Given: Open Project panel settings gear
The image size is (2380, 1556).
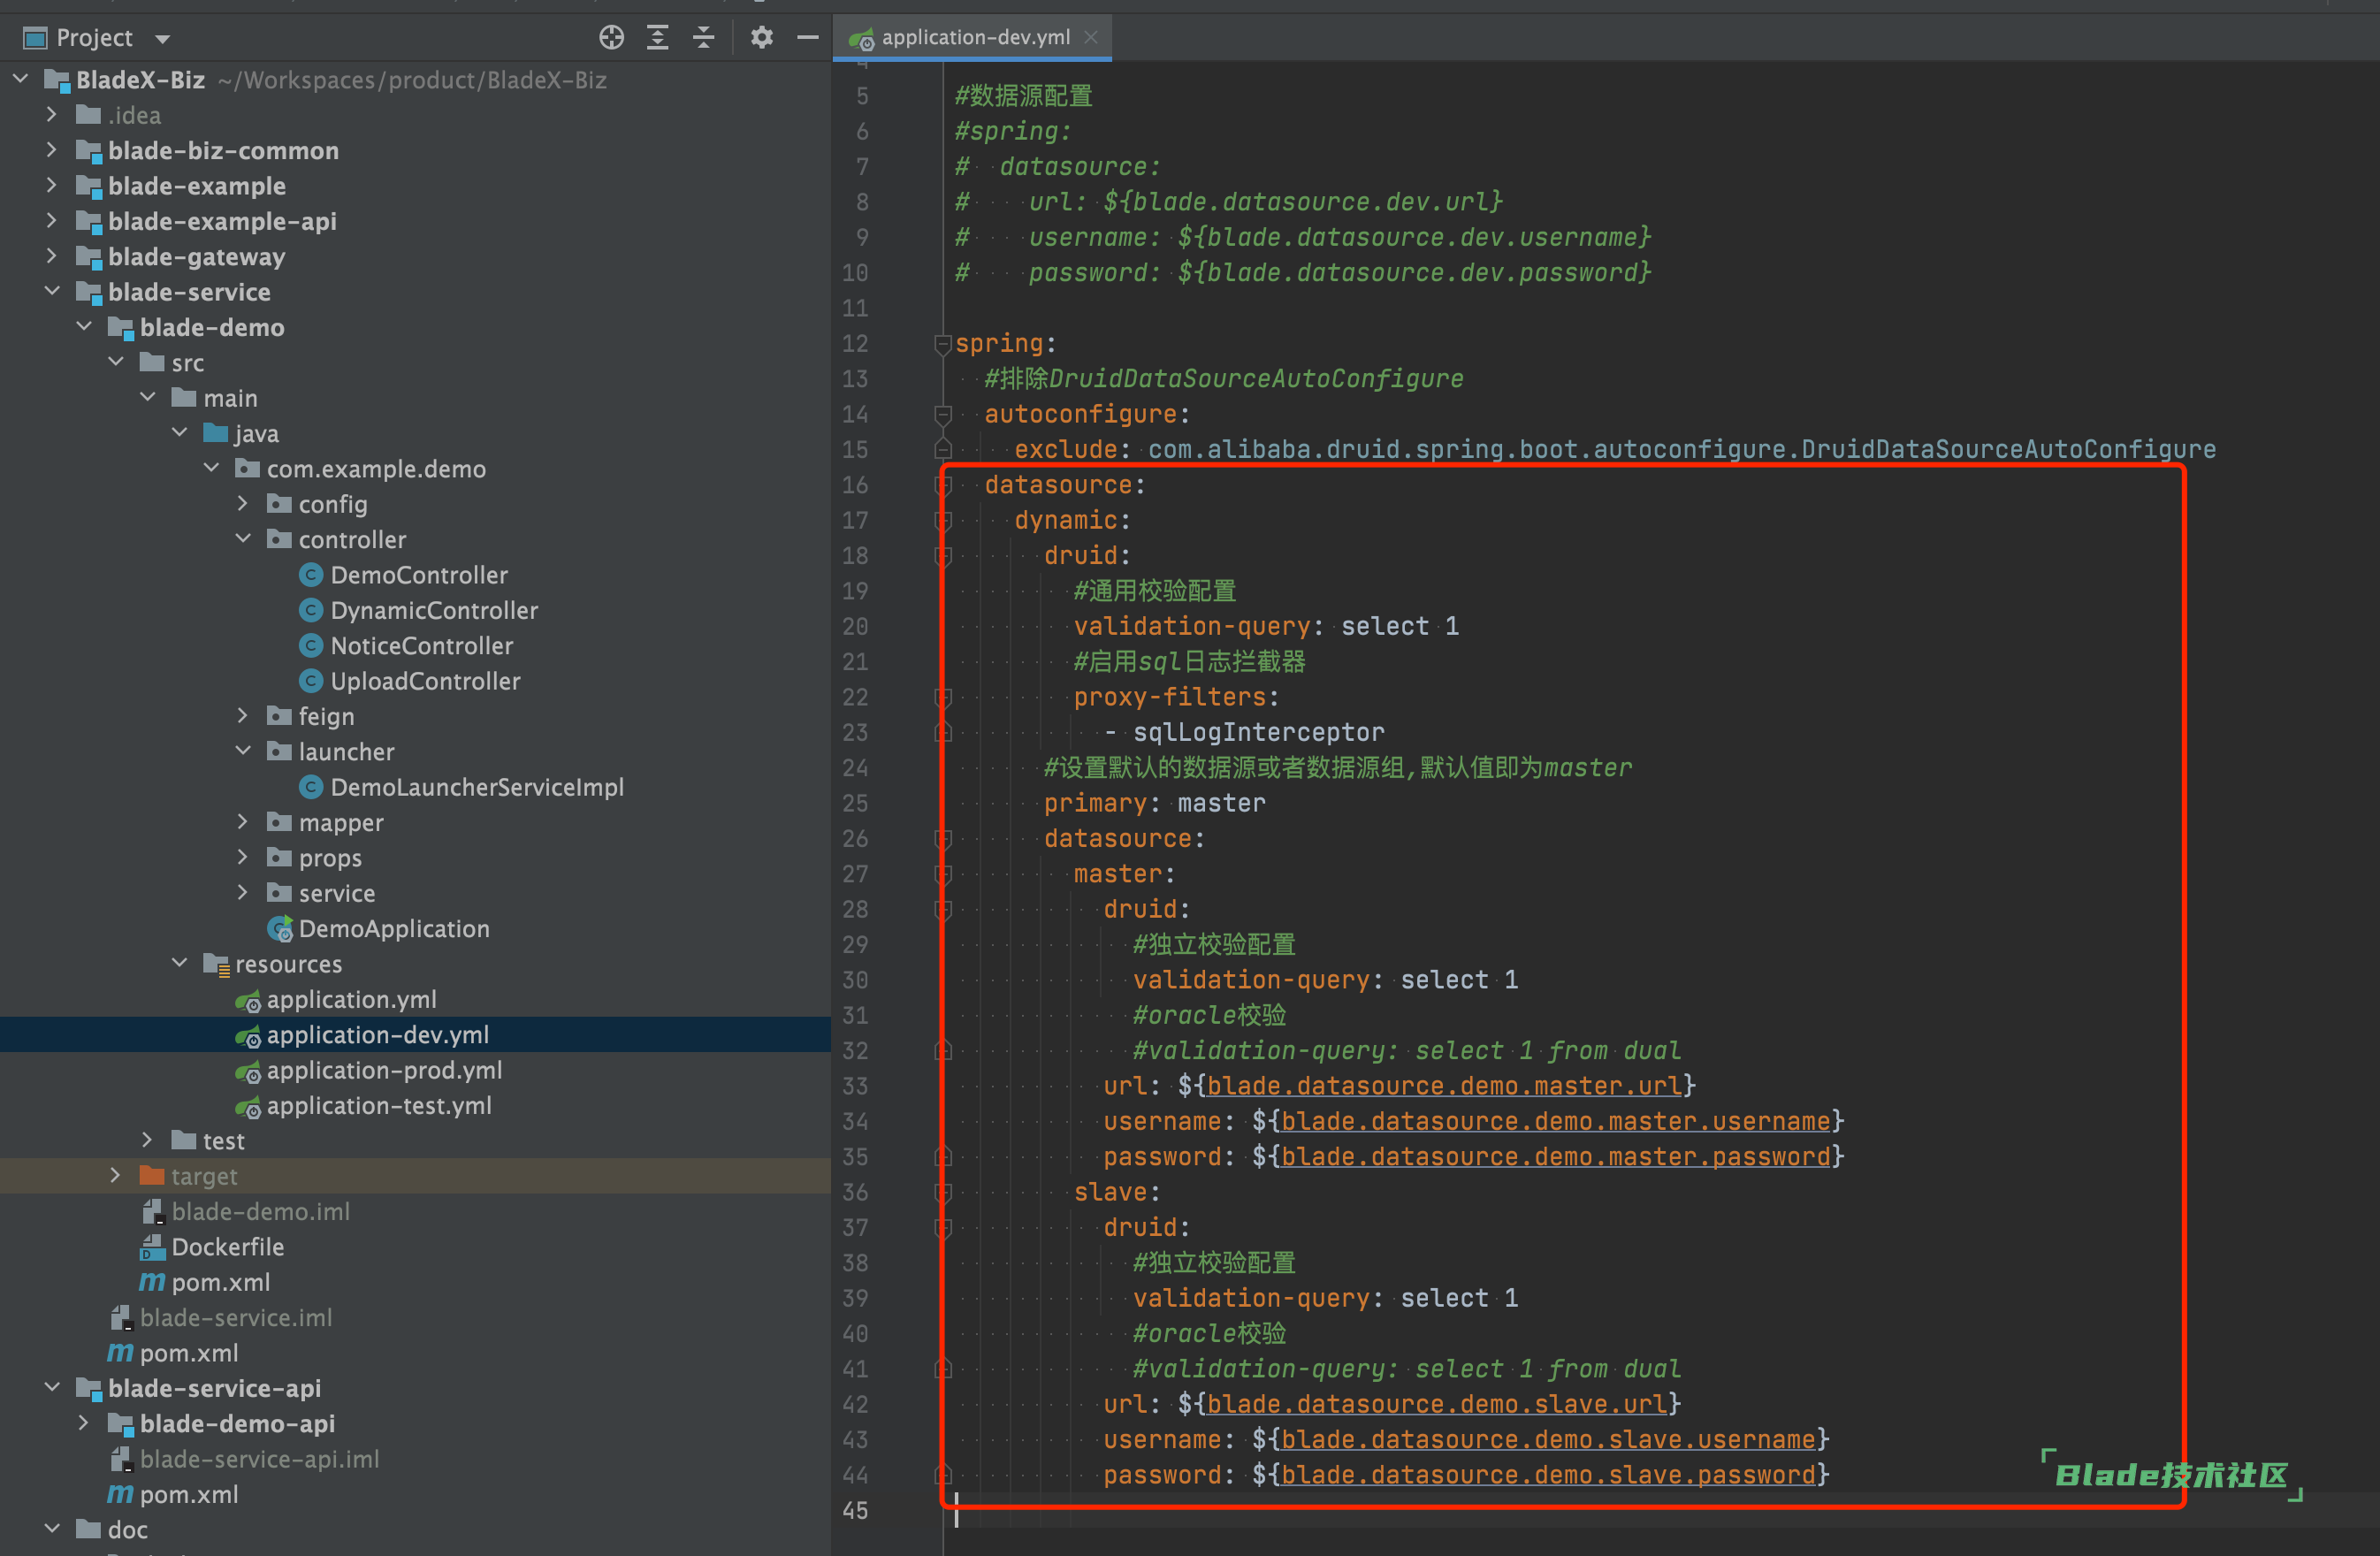Looking at the screenshot, I should tap(762, 38).
